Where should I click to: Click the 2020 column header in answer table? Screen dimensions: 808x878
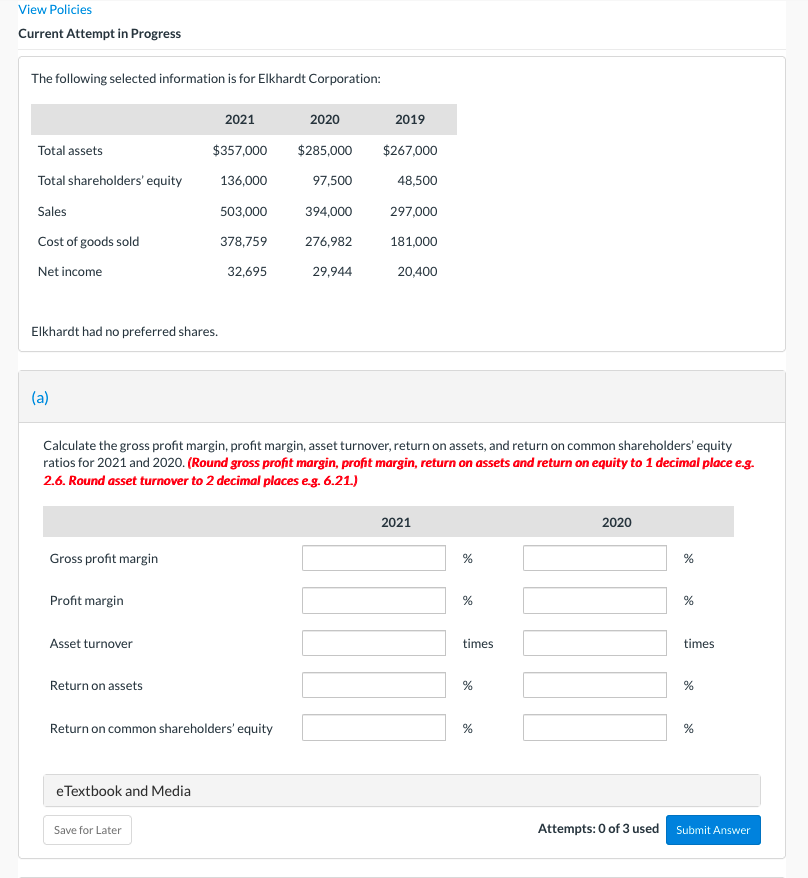(x=616, y=521)
